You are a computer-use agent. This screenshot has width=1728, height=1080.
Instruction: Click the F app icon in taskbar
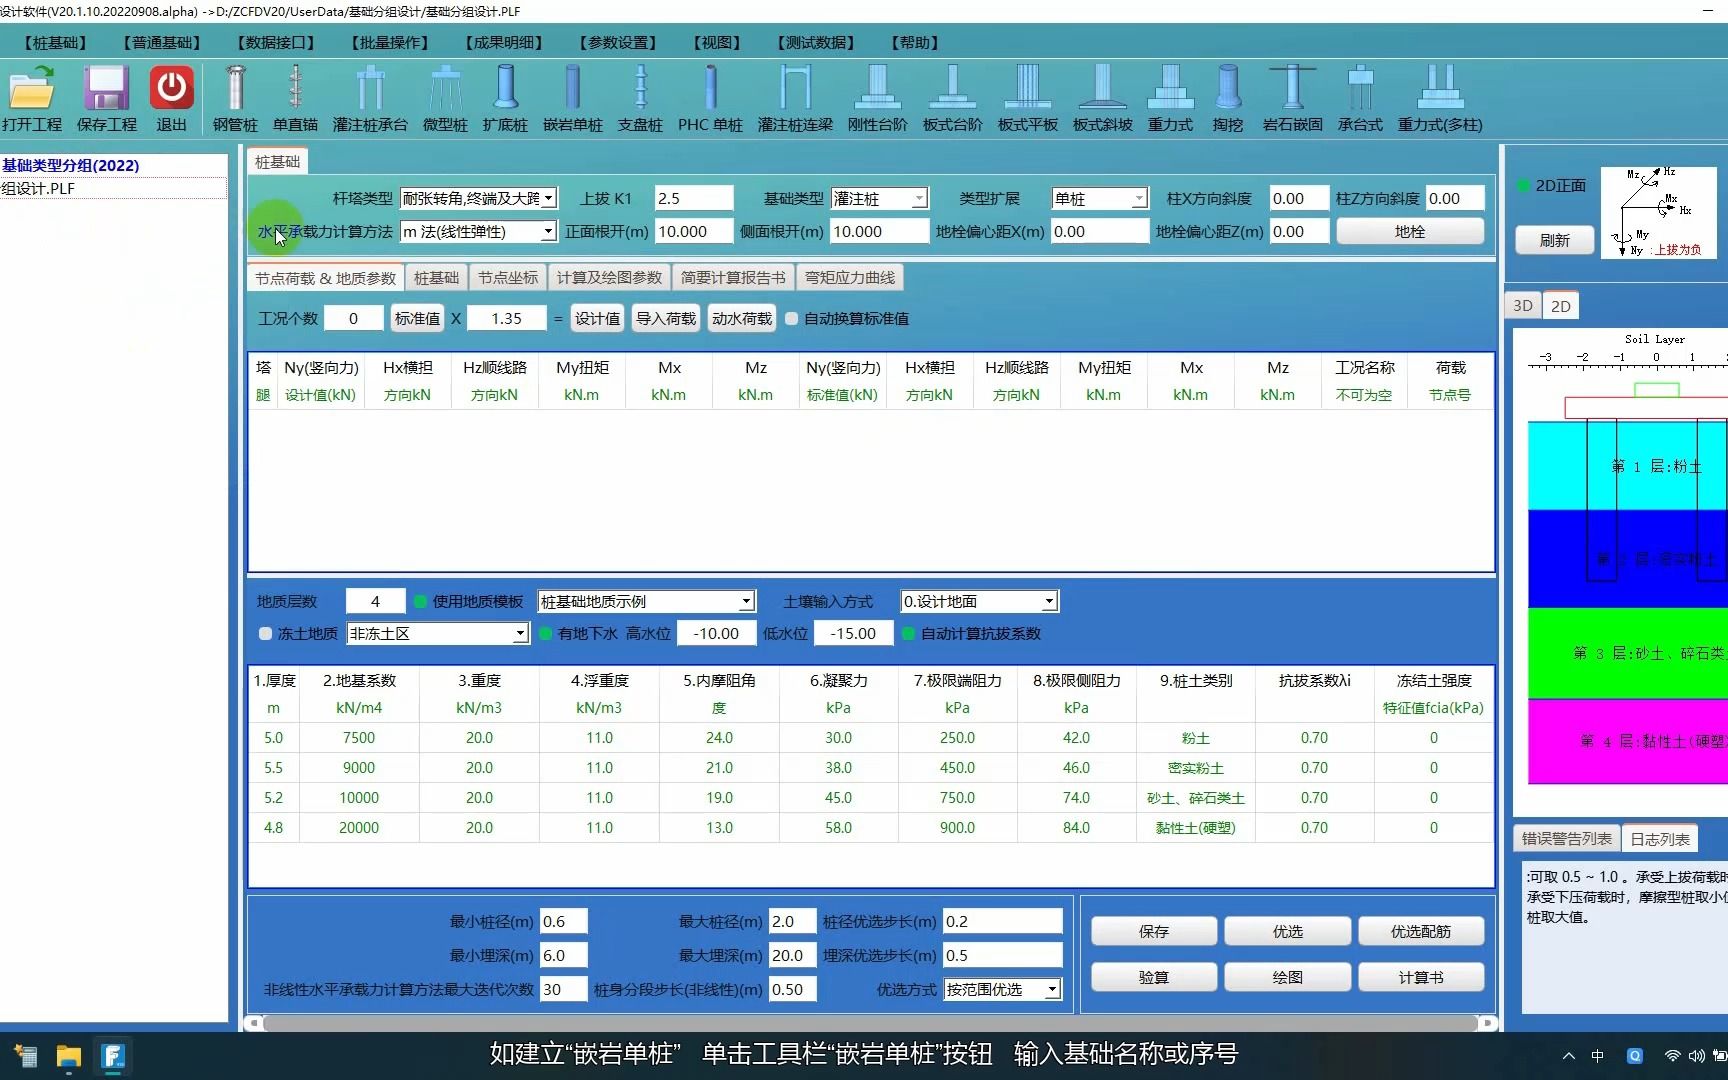[x=113, y=1056]
